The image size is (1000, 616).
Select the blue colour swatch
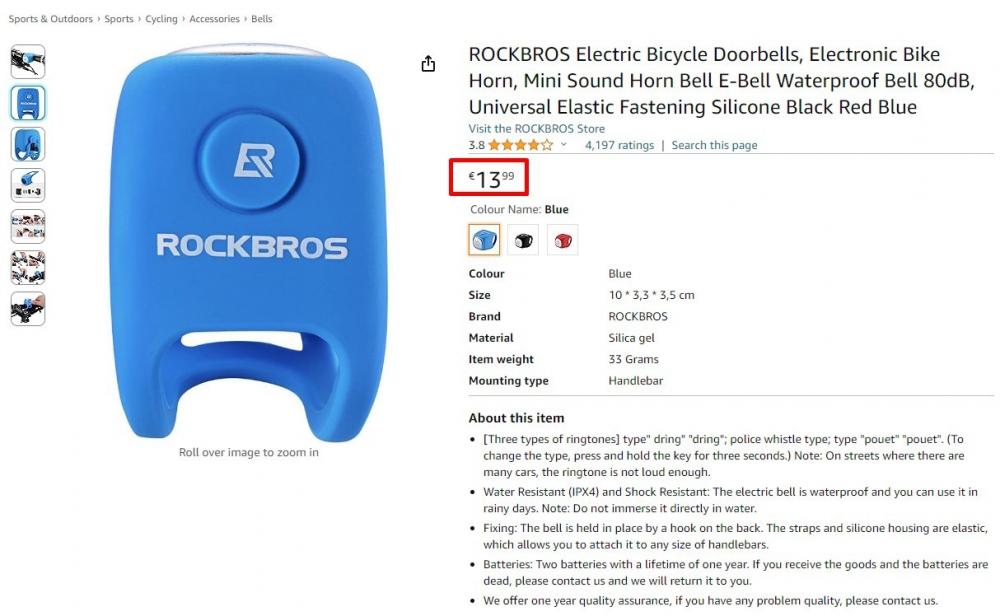pos(484,240)
